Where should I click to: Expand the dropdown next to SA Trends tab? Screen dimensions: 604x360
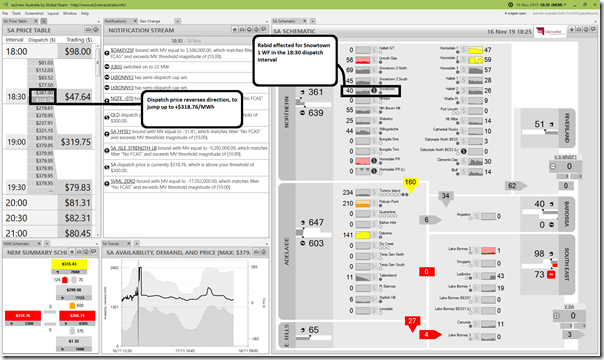pos(136,243)
